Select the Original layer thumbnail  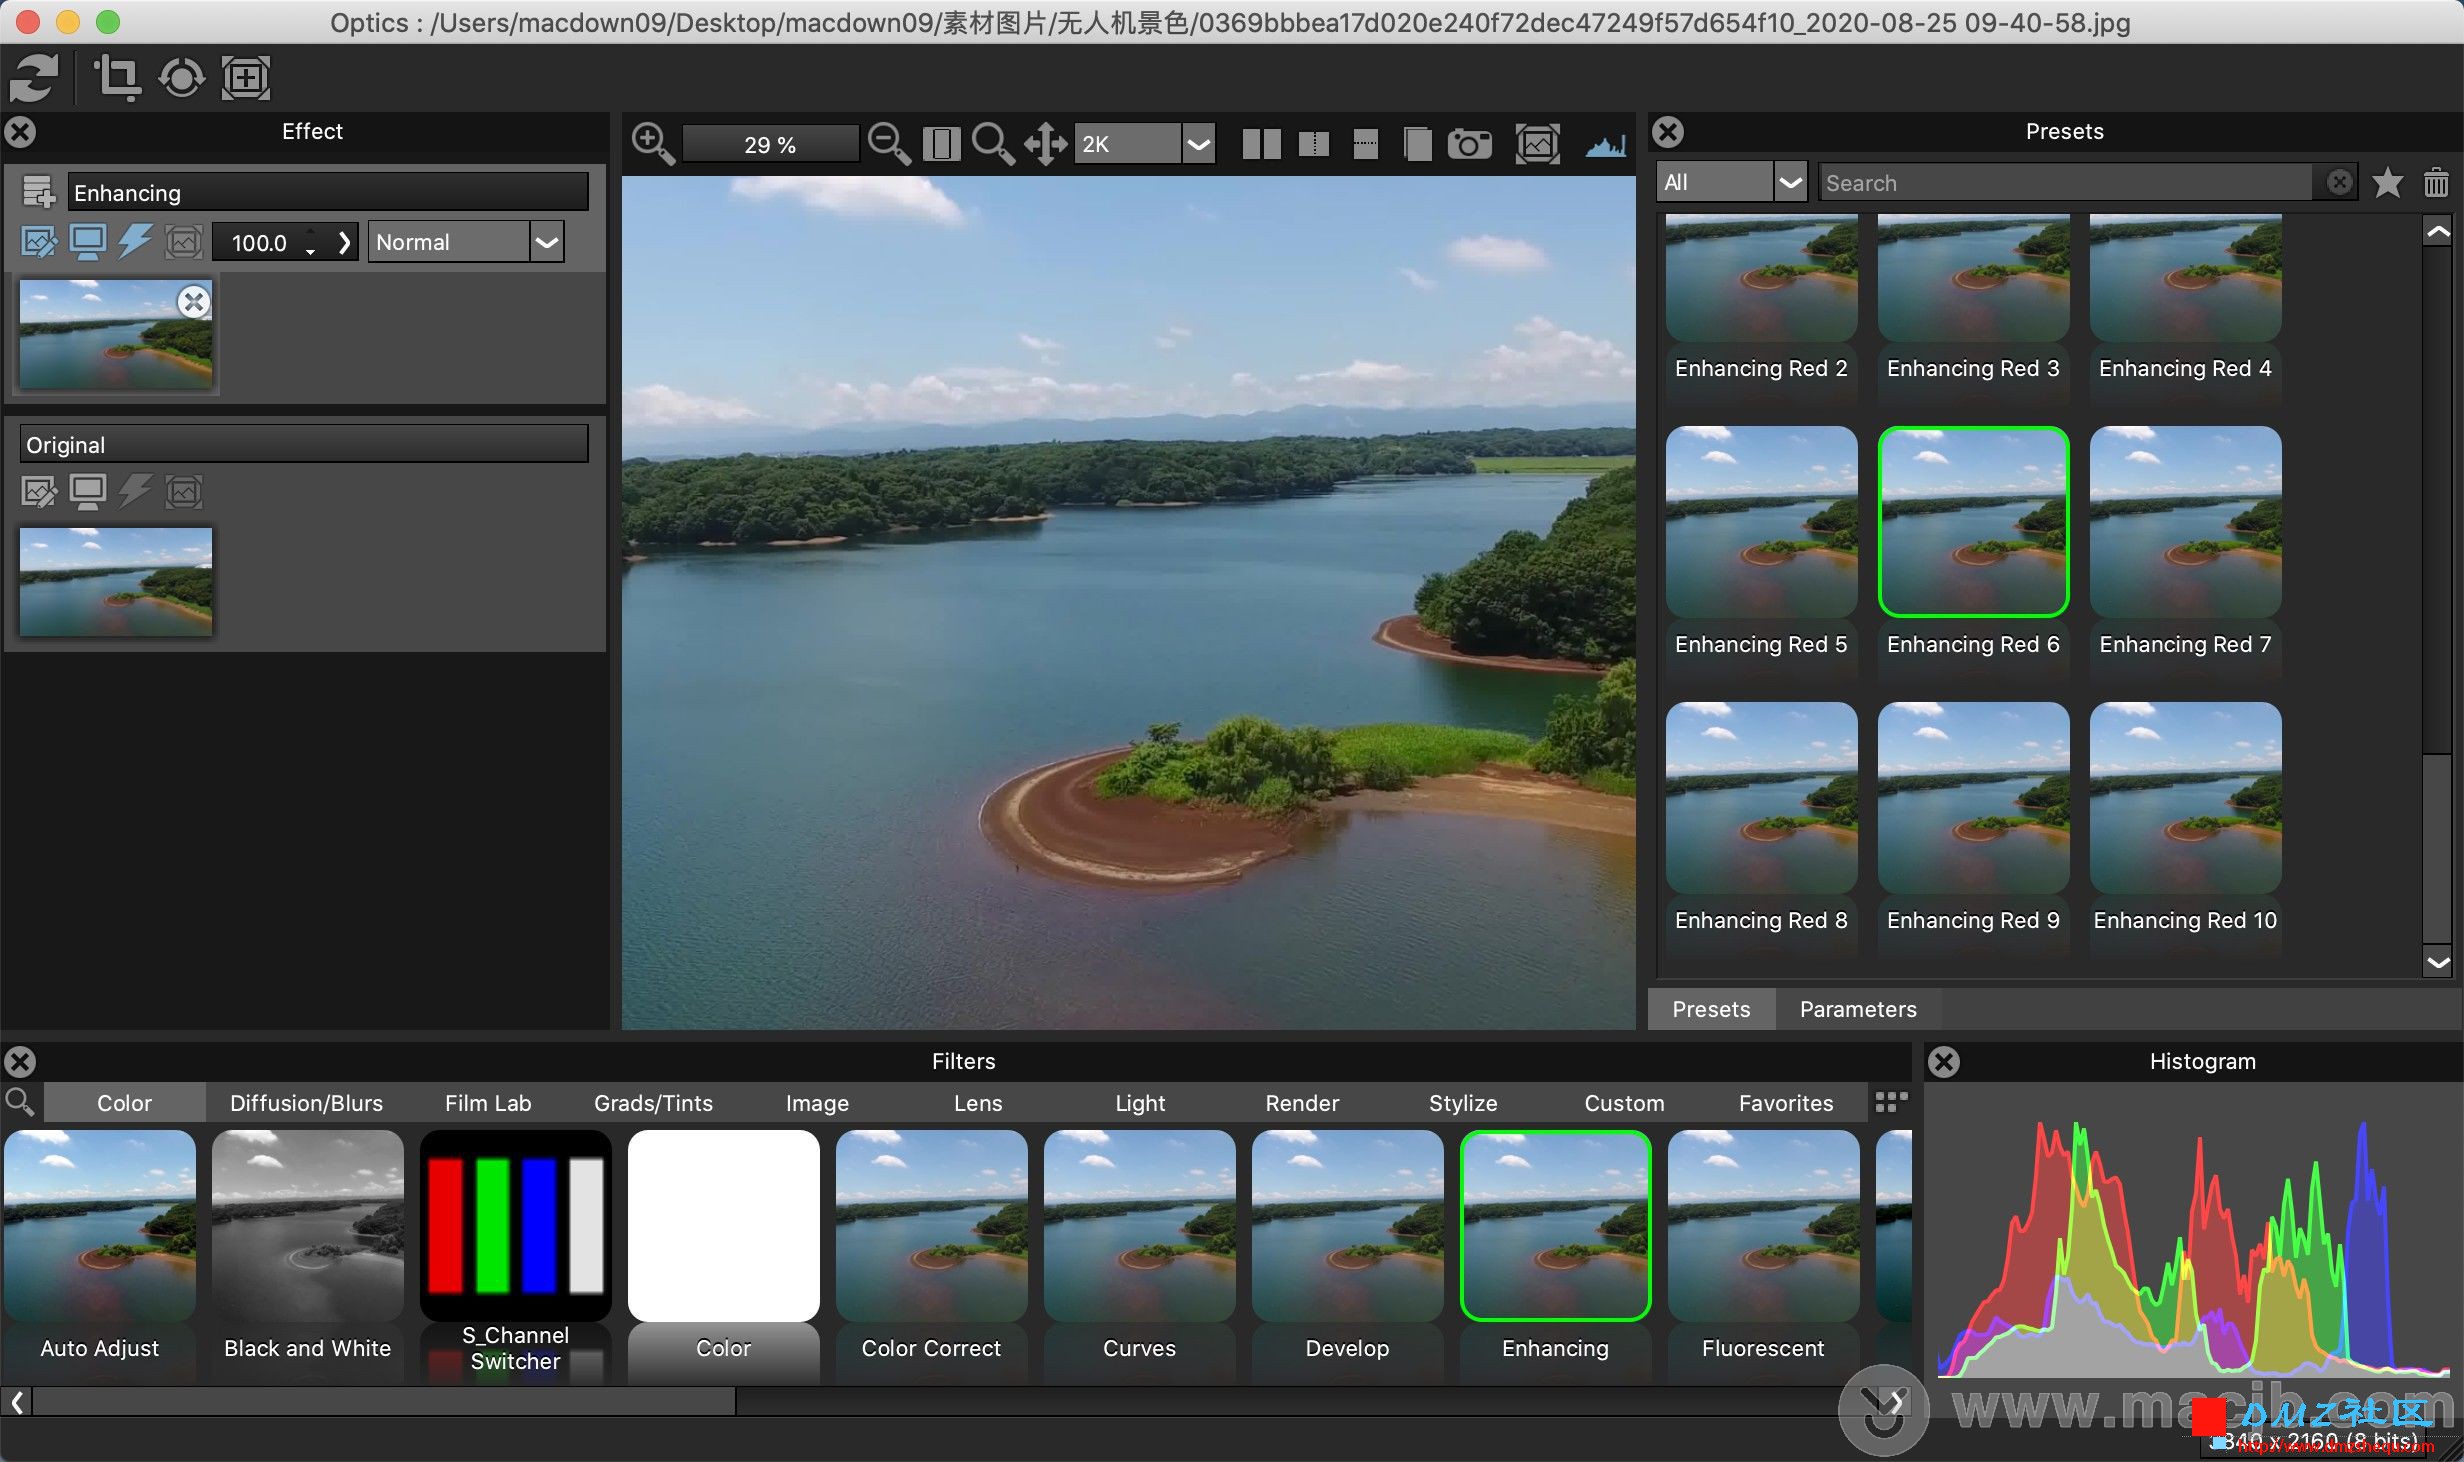tap(116, 582)
